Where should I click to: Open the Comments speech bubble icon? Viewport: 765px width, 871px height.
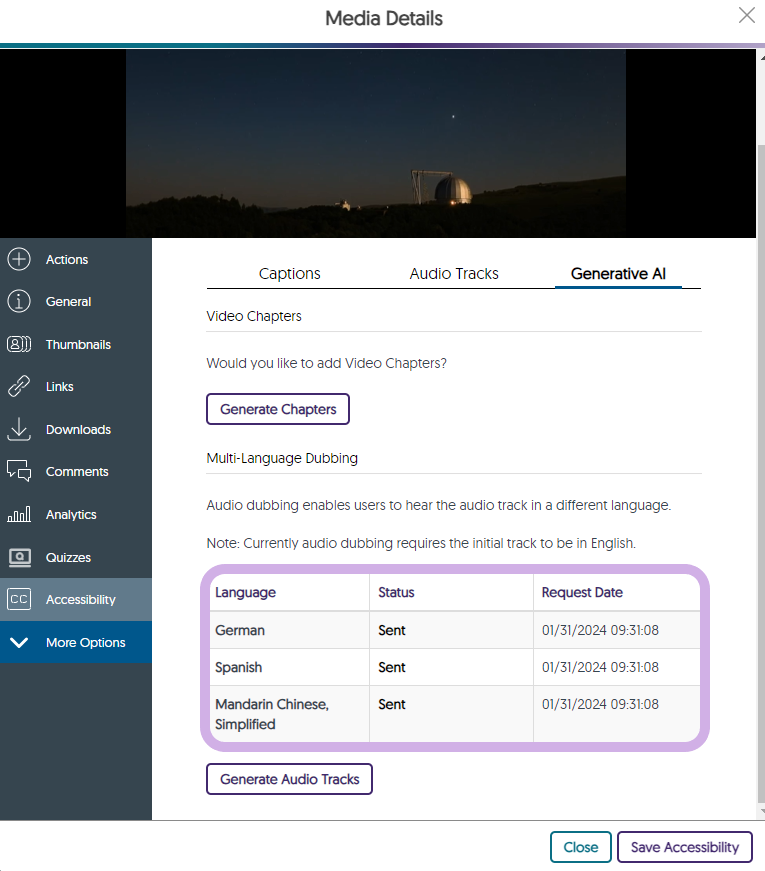19,472
